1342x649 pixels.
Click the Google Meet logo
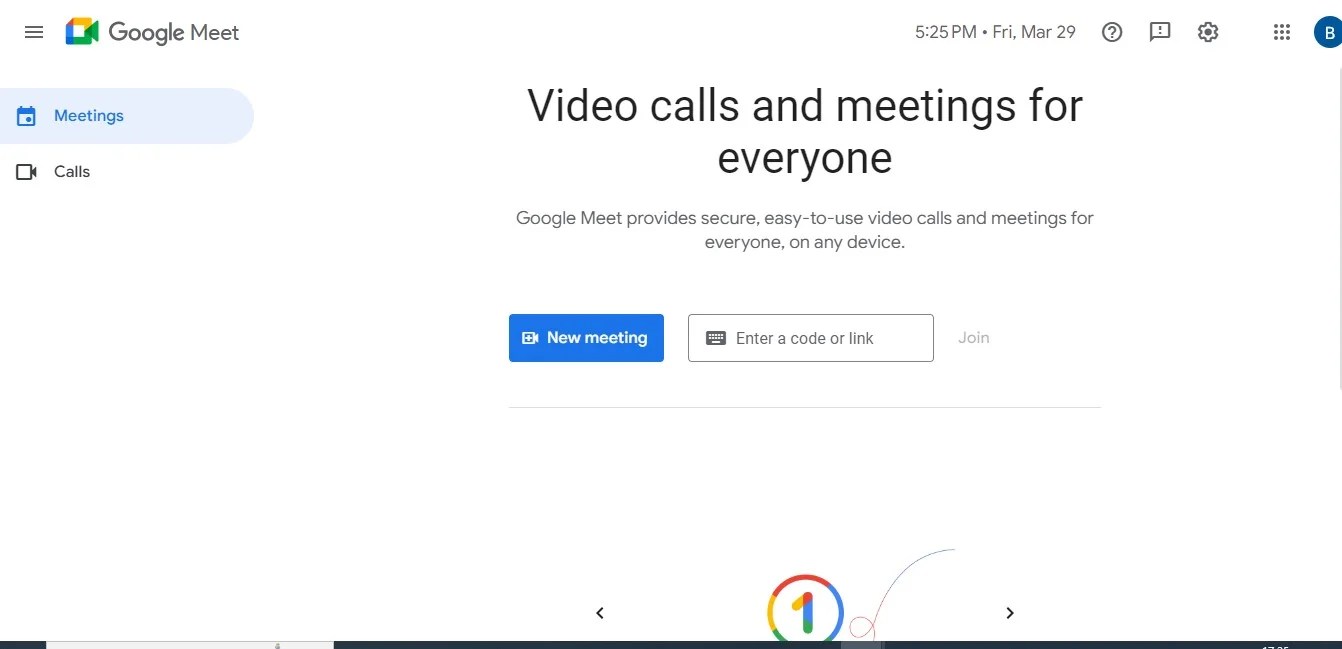click(x=151, y=31)
